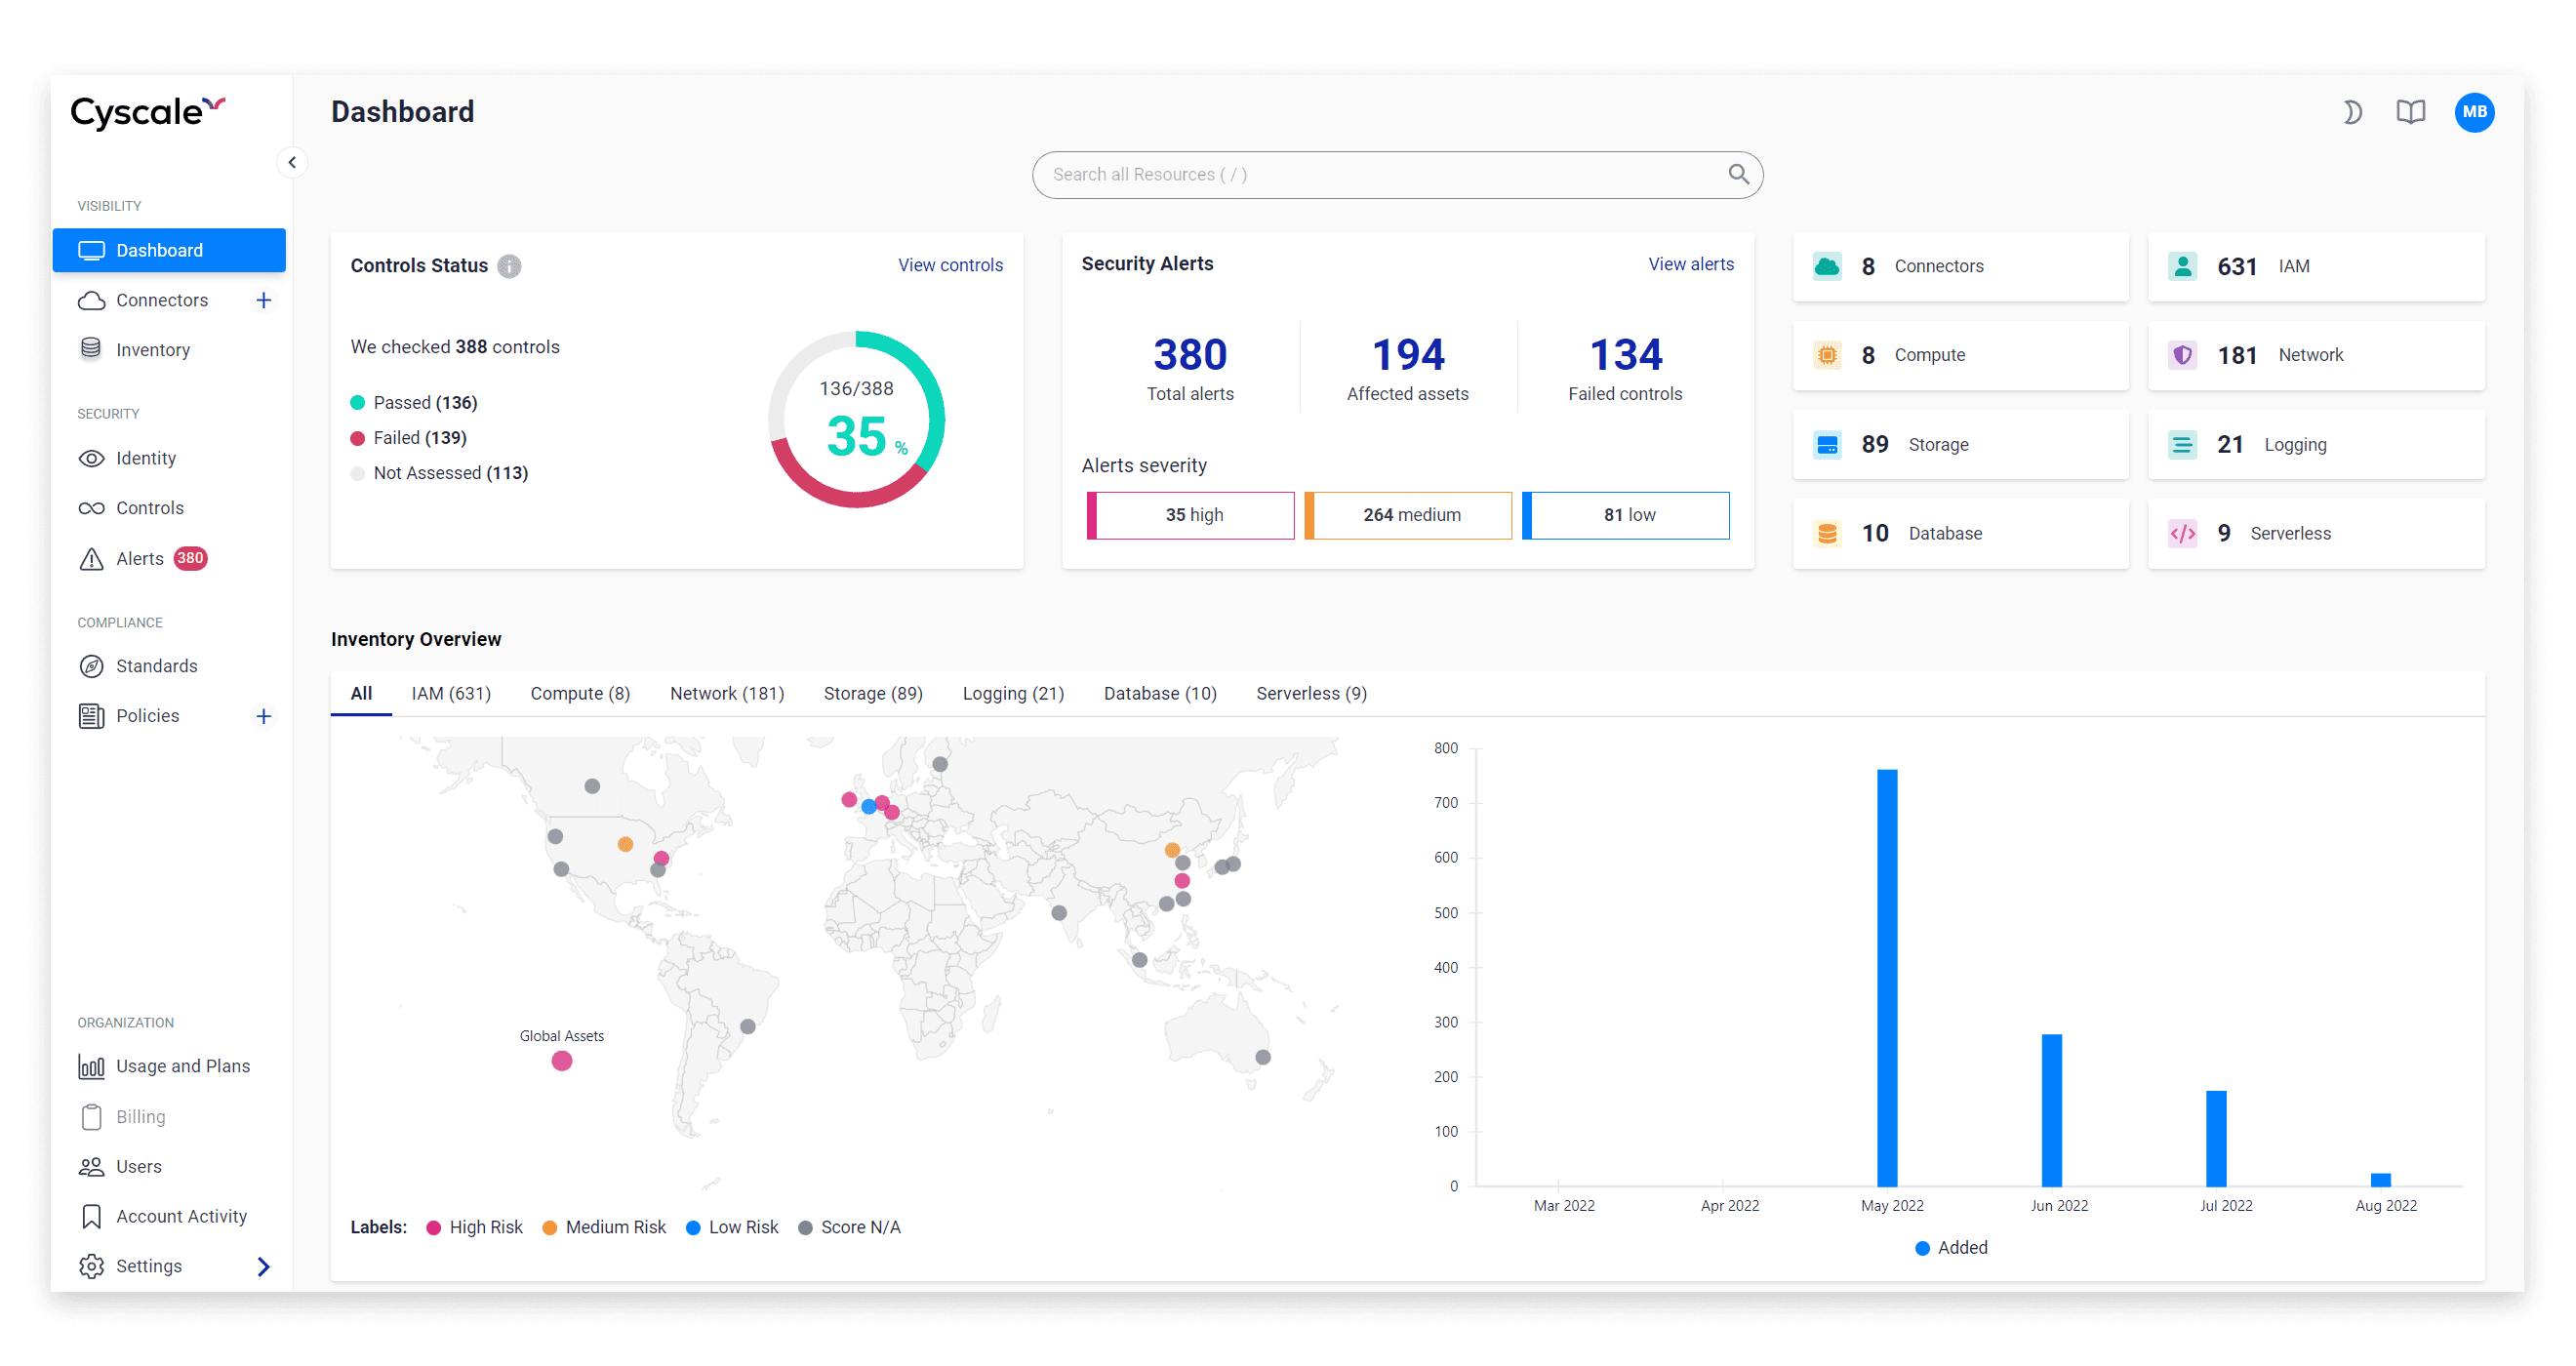Click inside the Search all Resources field

1398,174
